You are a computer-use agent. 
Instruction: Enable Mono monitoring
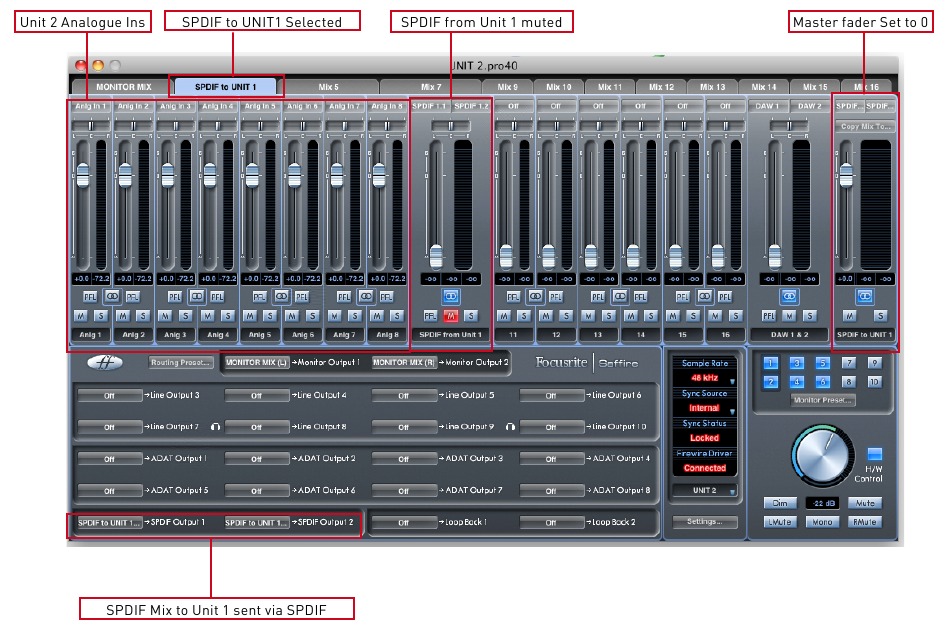pyautogui.click(x=823, y=522)
